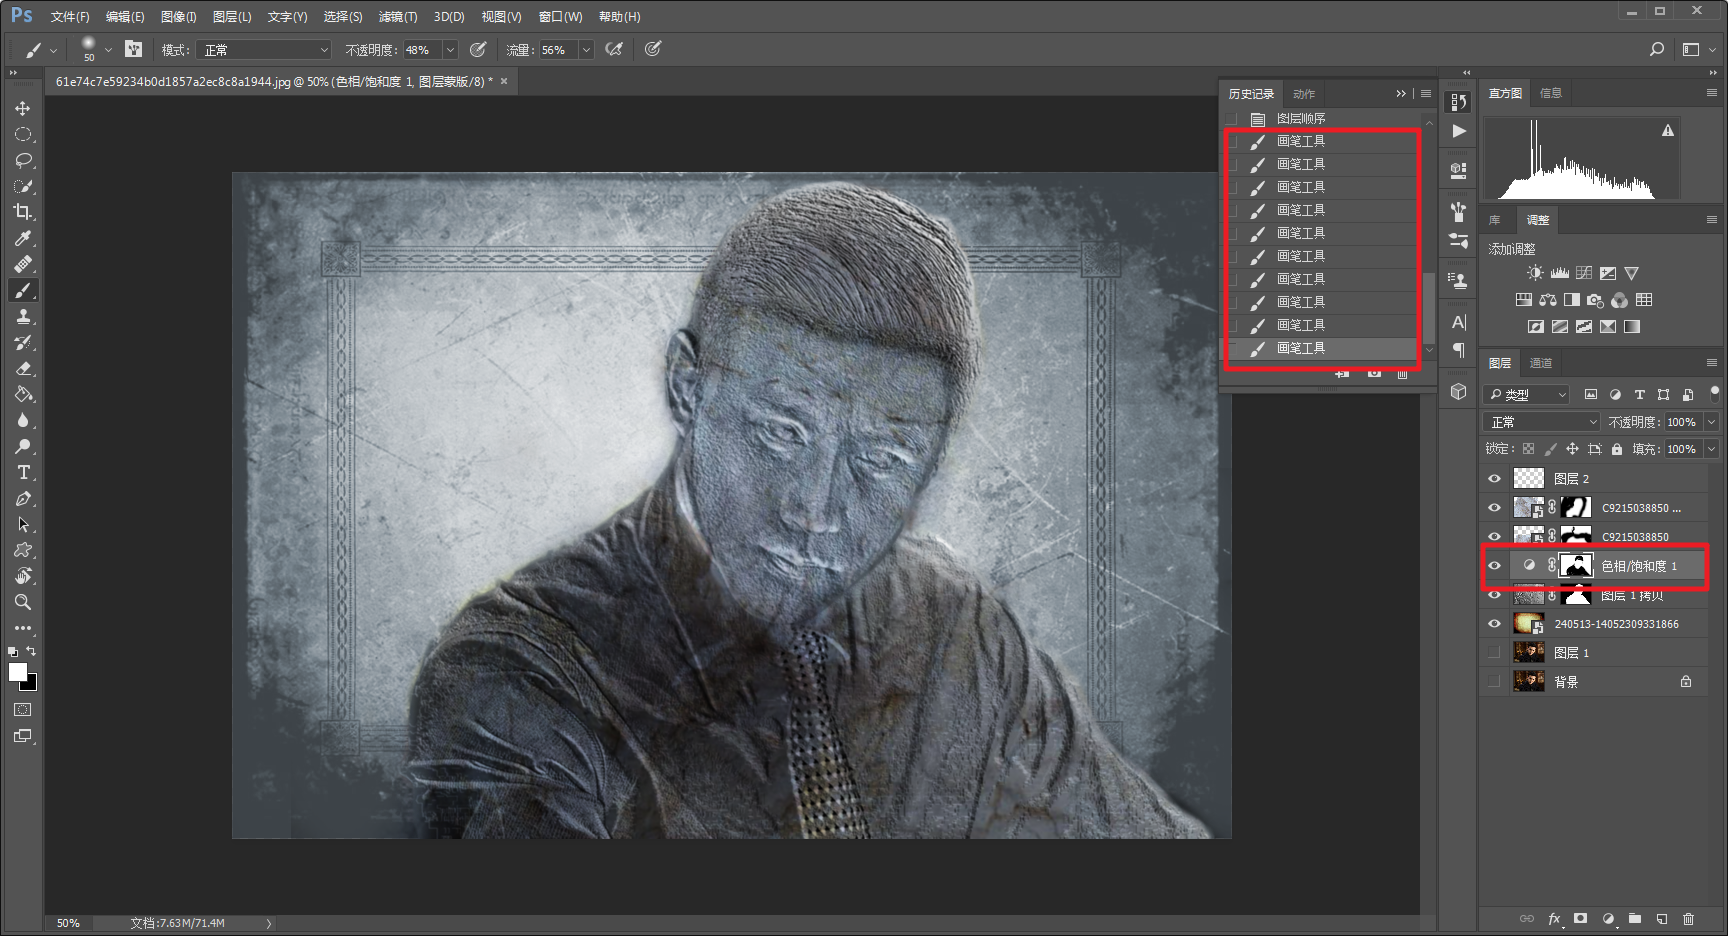This screenshot has width=1728, height=936.
Task: Select the Paint Bucket tool
Action: pyautogui.click(x=23, y=394)
